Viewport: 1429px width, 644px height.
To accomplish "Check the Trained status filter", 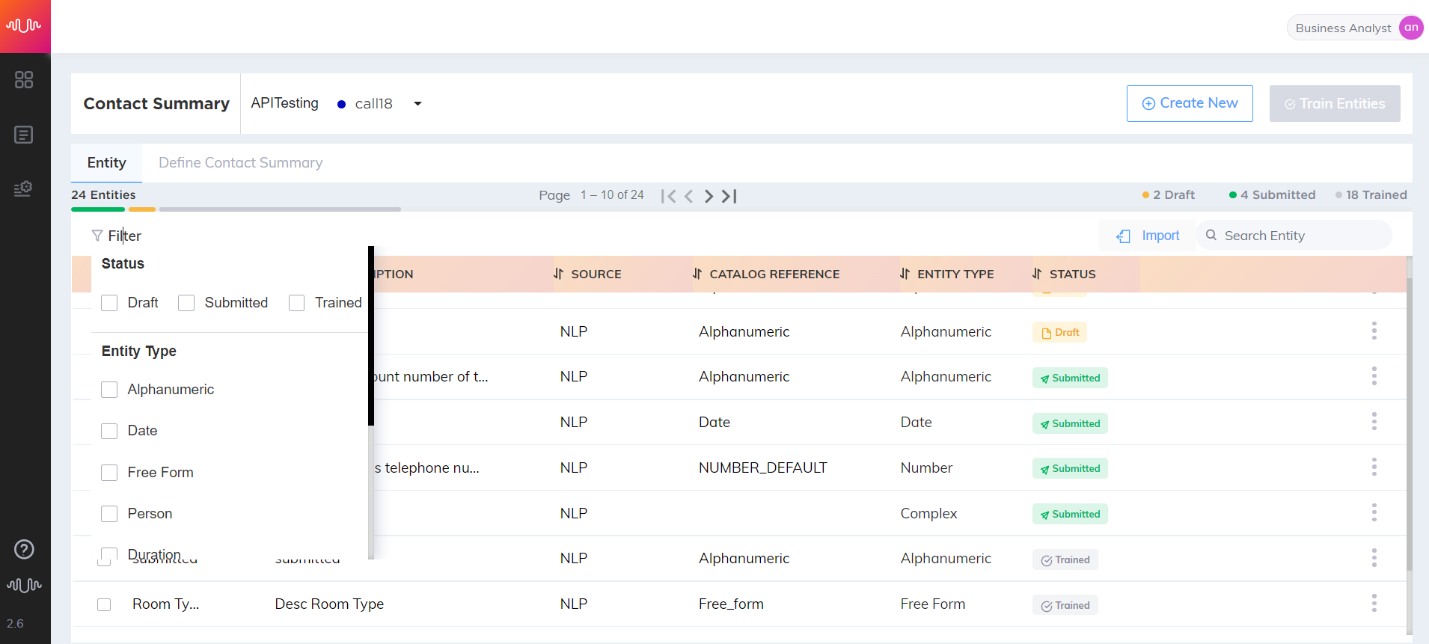I will pos(297,303).
